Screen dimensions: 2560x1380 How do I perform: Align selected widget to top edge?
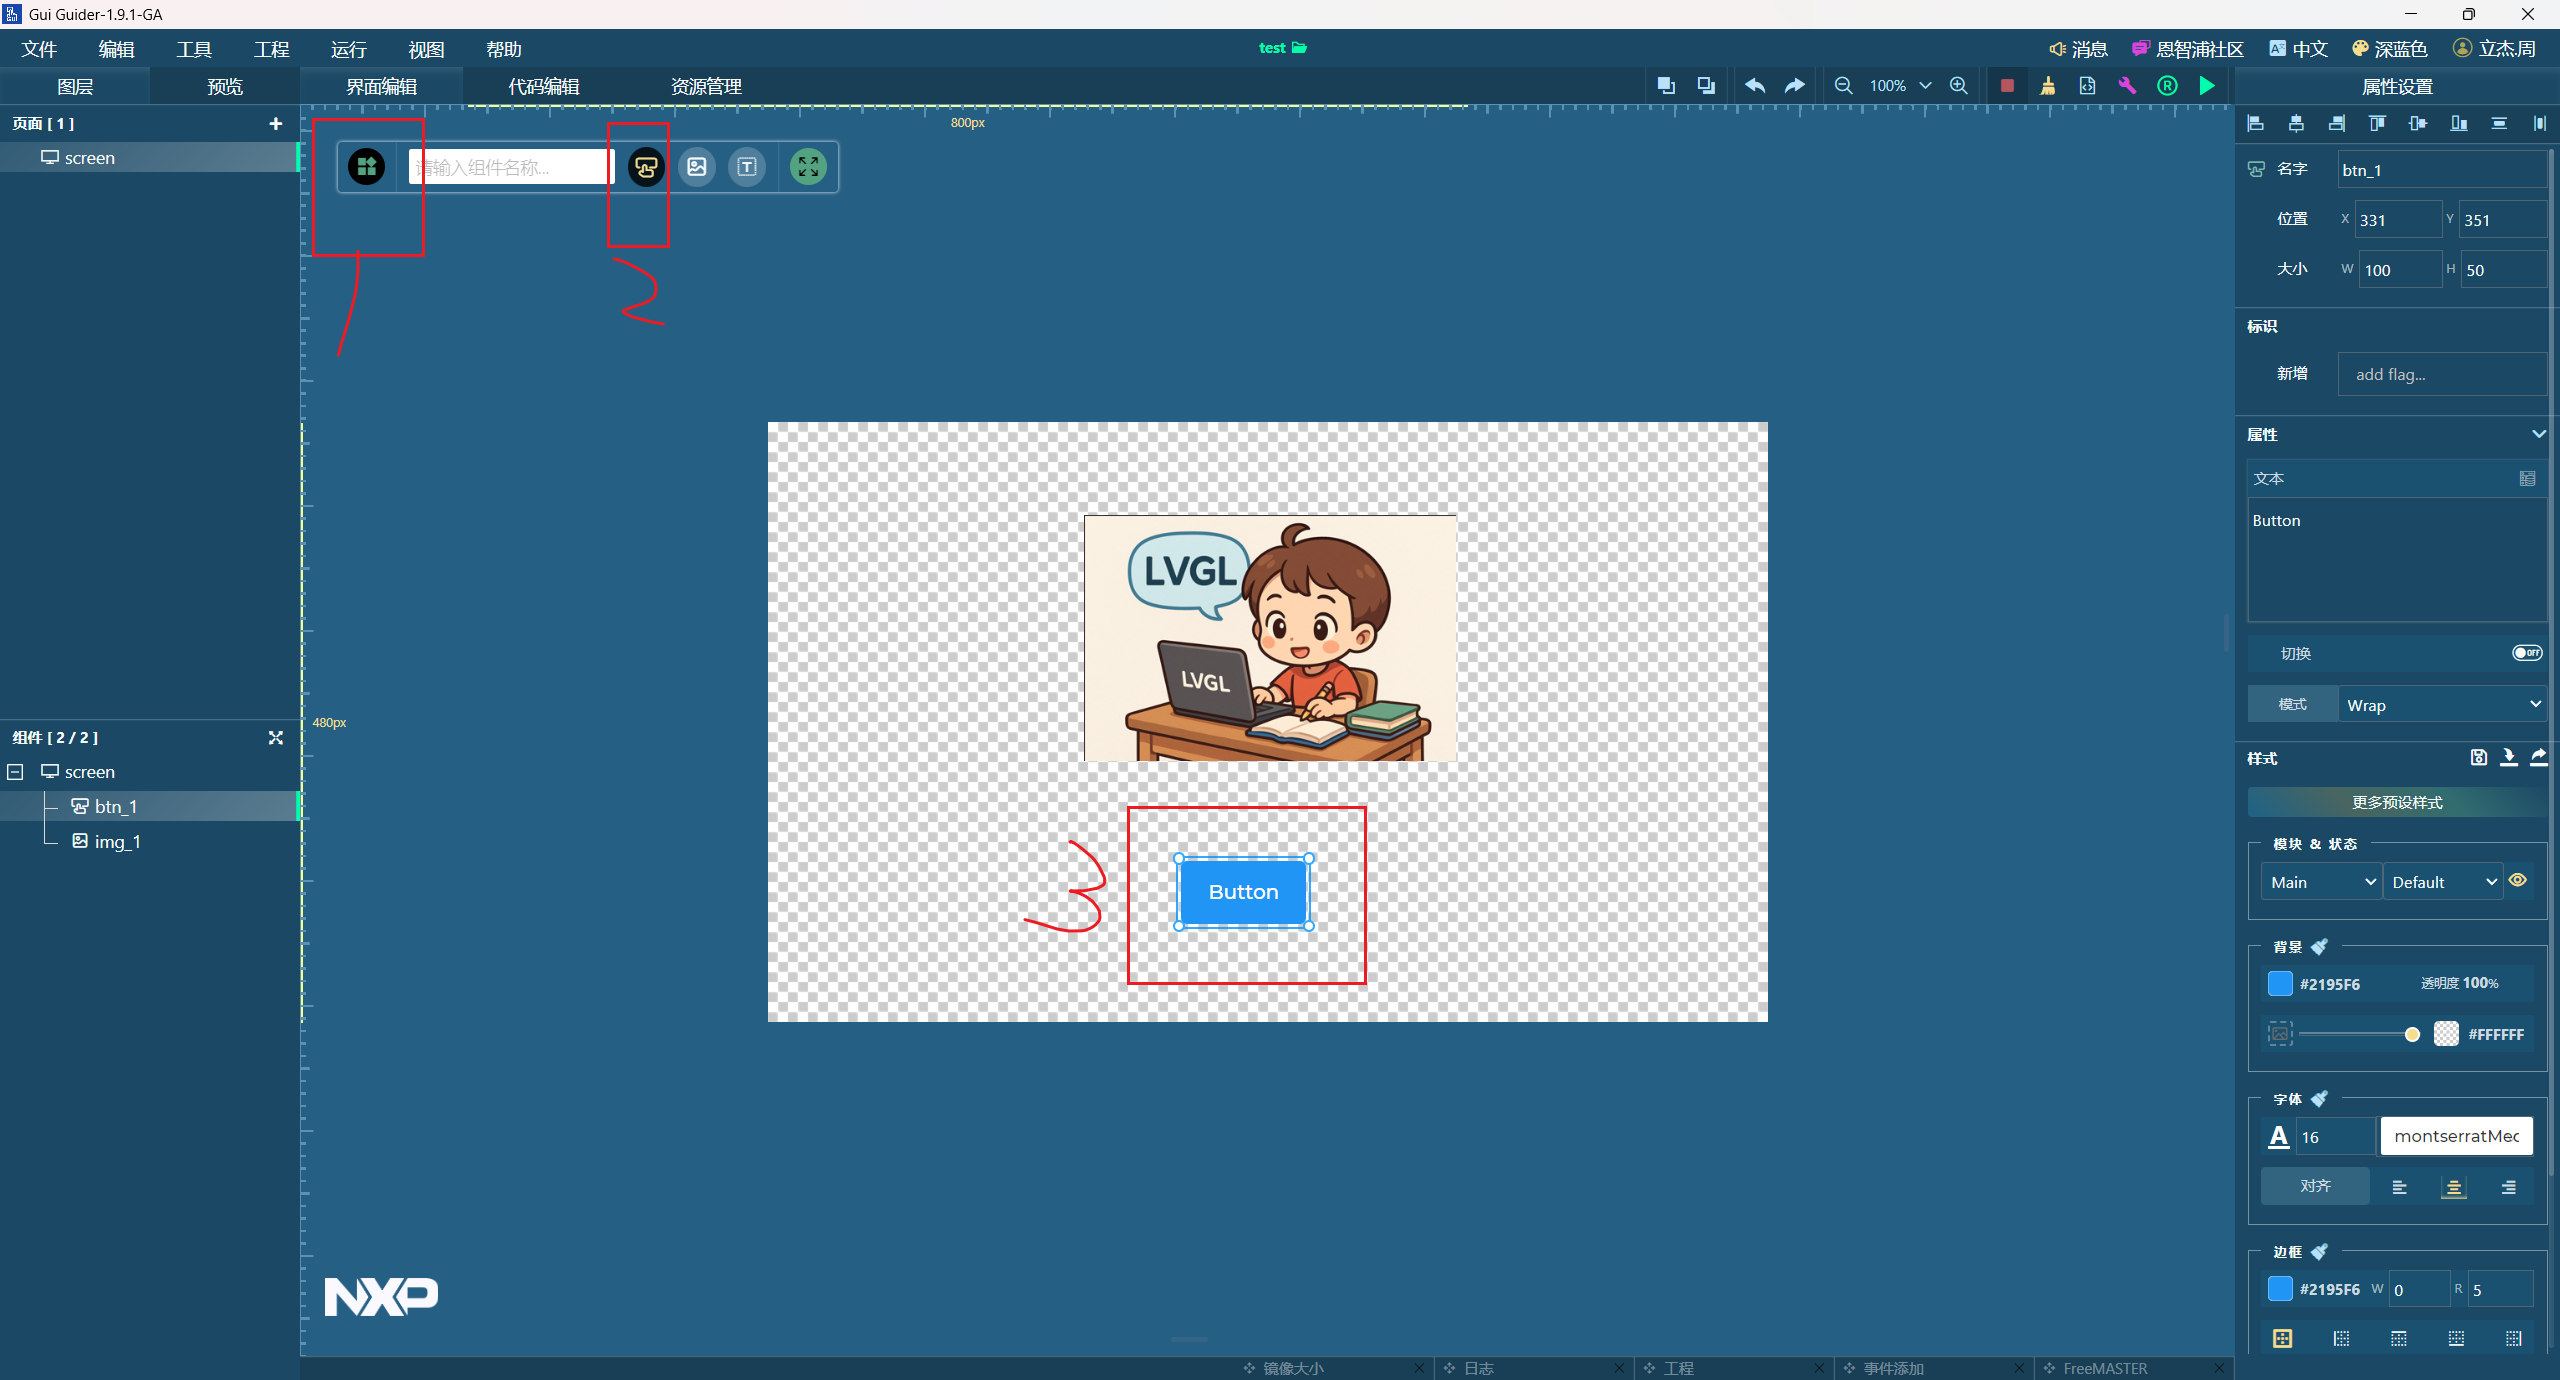tap(2377, 123)
